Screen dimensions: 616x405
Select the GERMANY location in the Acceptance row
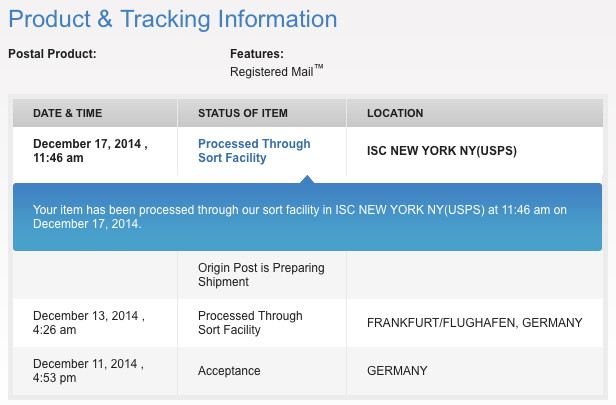click(397, 371)
